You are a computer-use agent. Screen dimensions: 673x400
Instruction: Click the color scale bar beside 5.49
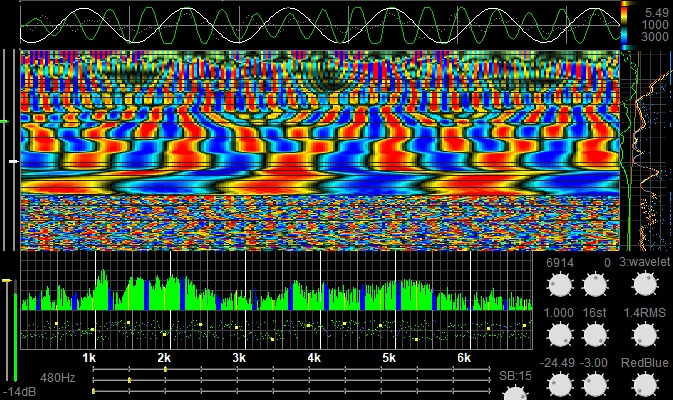(x=625, y=24)
